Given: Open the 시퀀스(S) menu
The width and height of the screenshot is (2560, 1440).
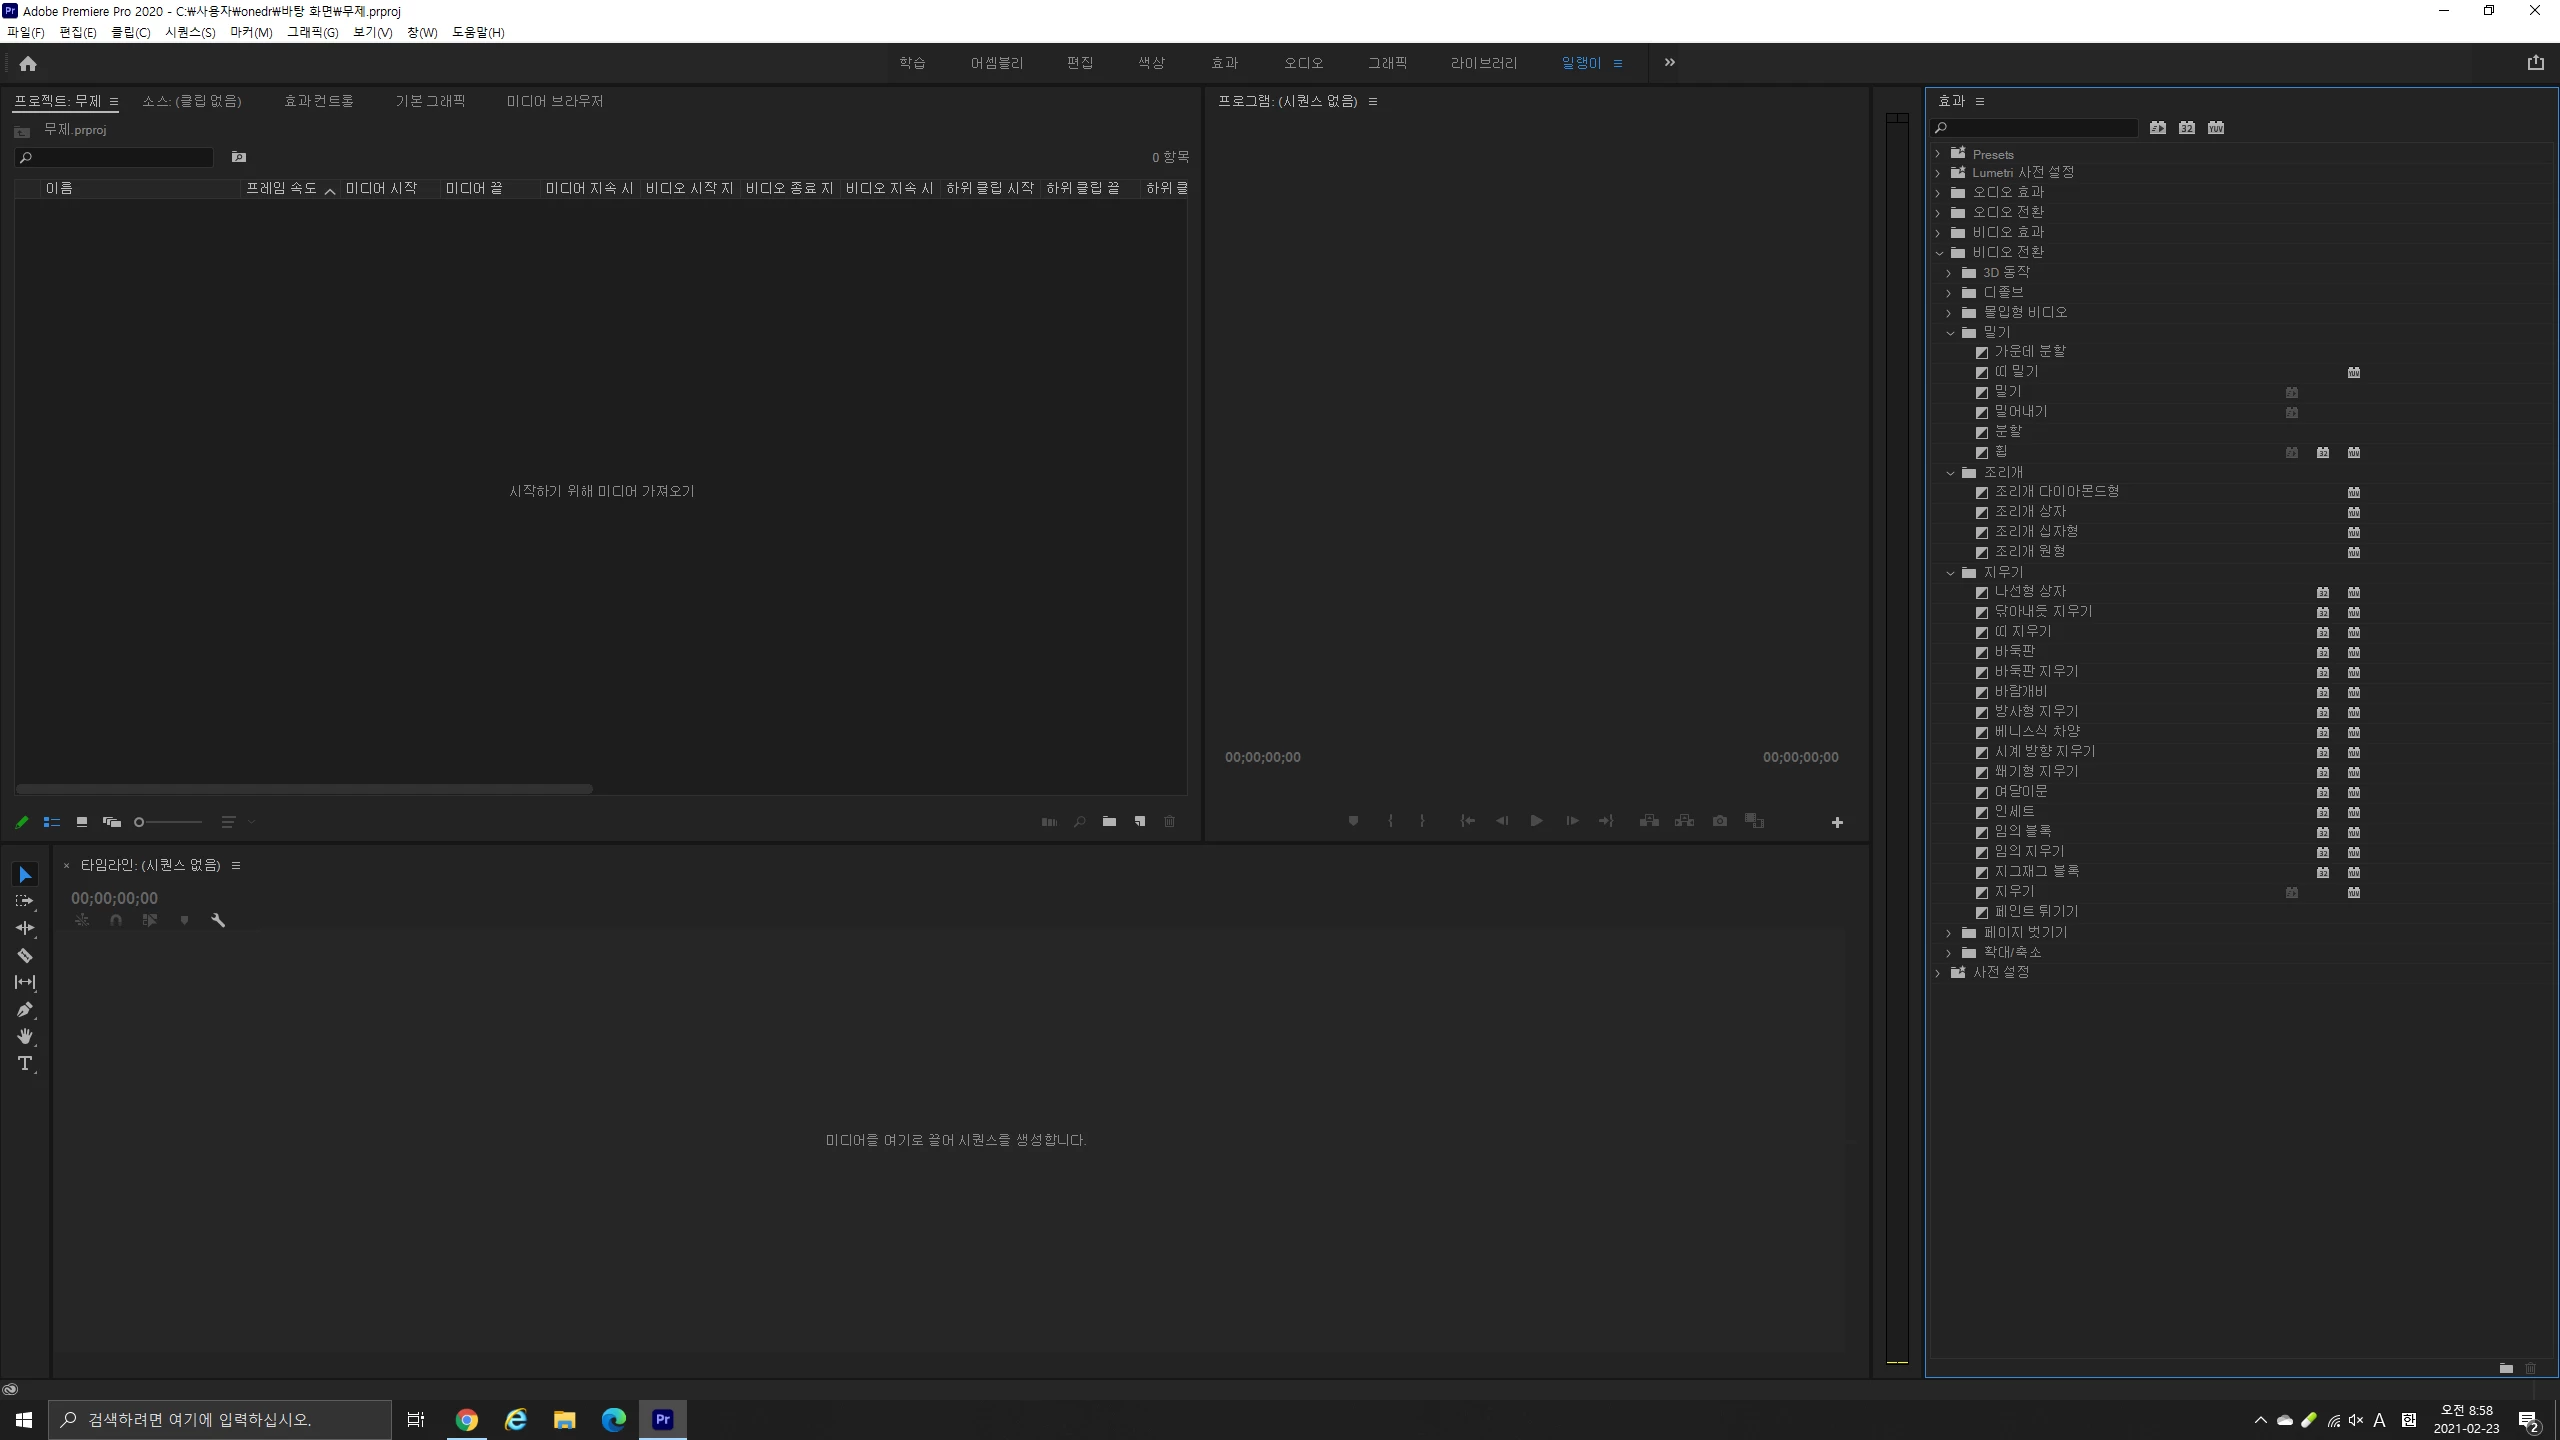Looking at the screenshot, I should coord(190,32).
